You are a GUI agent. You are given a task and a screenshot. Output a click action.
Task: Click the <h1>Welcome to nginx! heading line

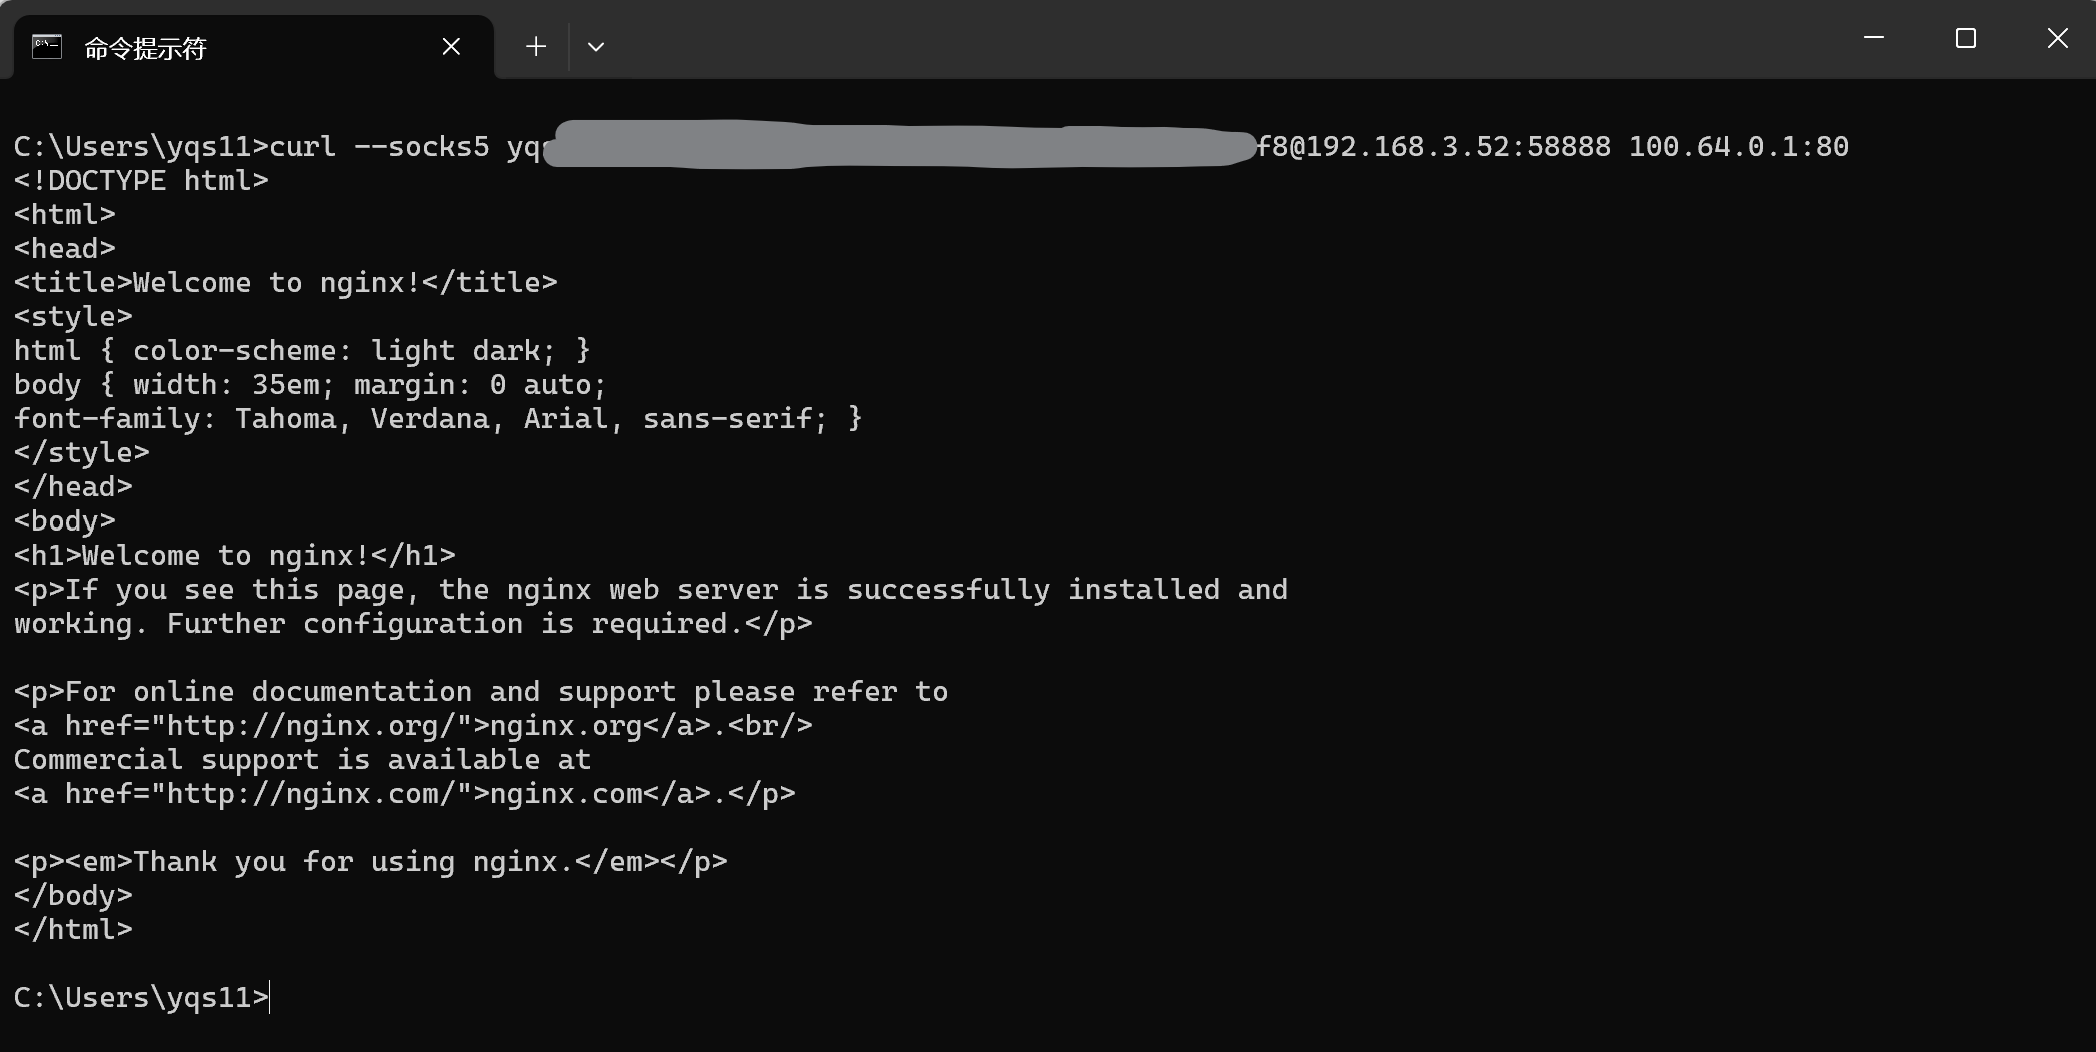(235, 555)
